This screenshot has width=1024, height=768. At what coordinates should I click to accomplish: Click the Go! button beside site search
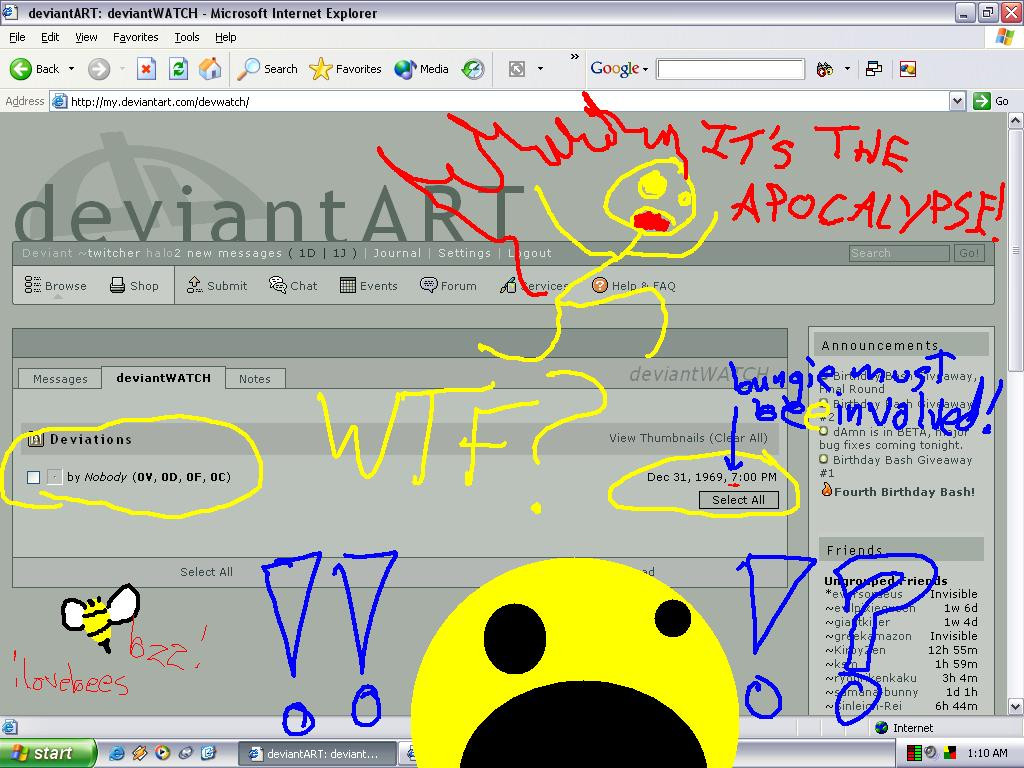(x=969, y=253)
